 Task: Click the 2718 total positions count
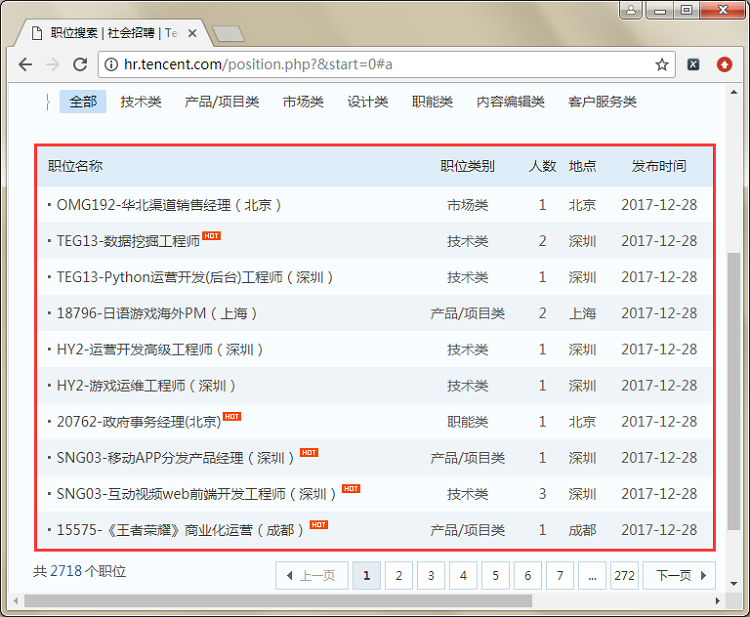point(66,571)
